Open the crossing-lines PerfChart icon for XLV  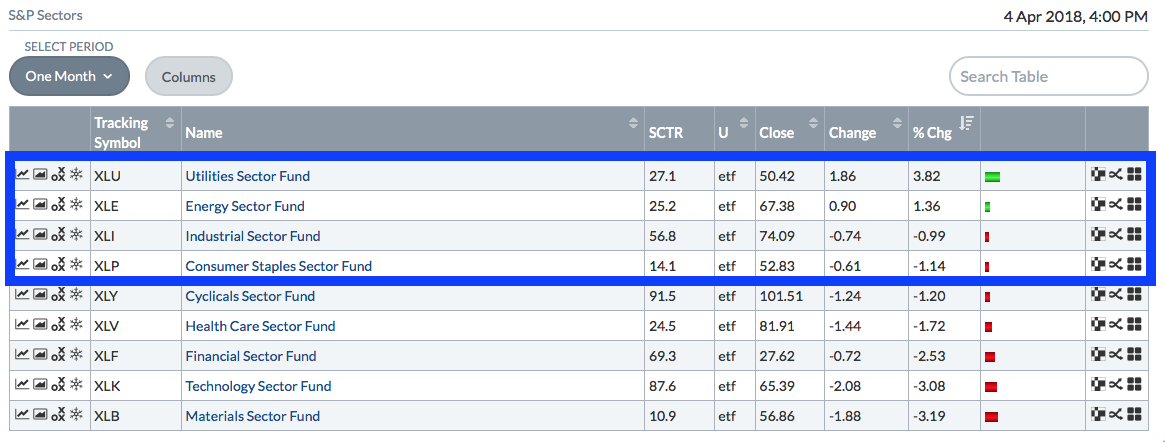pos(1116,325)
